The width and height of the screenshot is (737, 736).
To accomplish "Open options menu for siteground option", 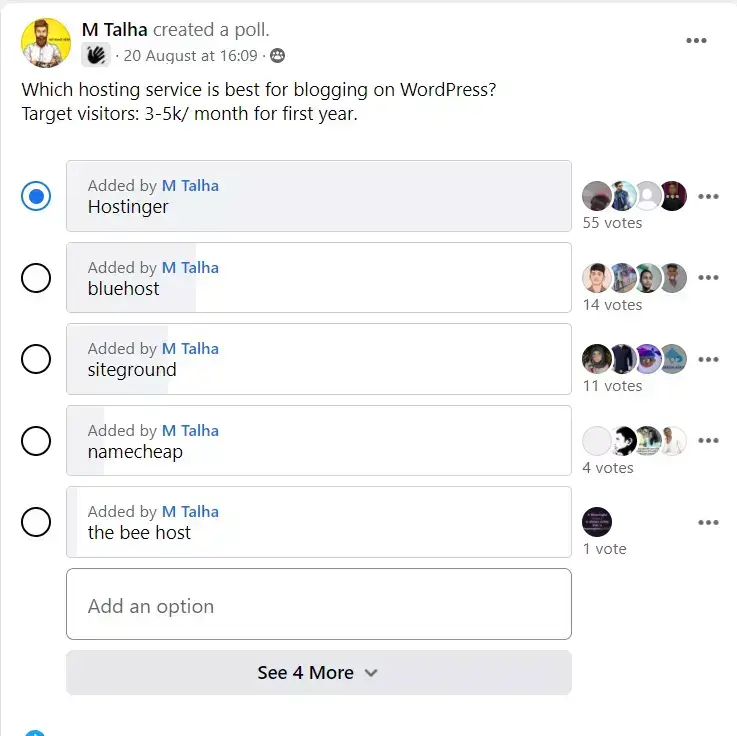I will [708, 359].
